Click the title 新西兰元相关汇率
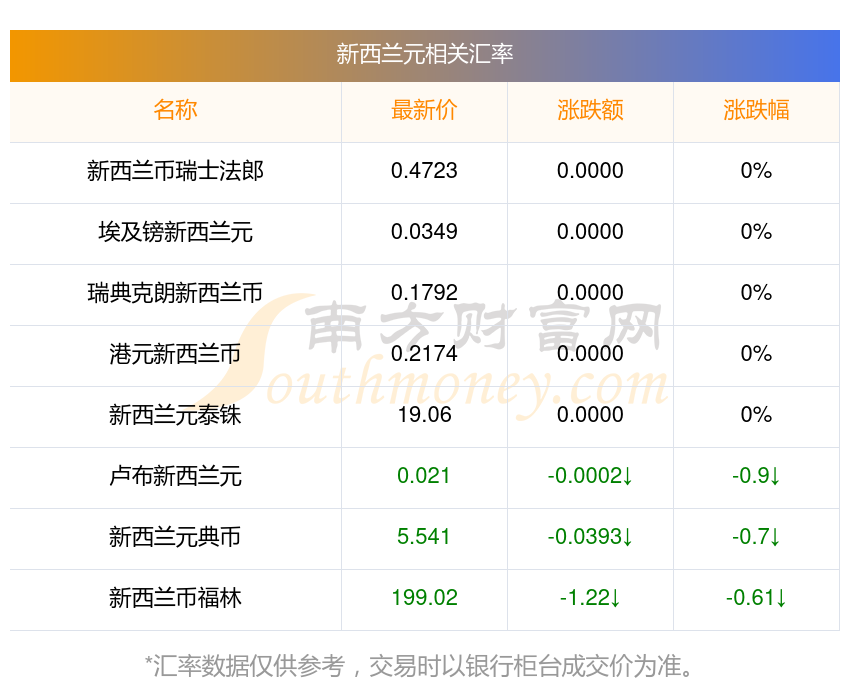 [x=424, y=54]
